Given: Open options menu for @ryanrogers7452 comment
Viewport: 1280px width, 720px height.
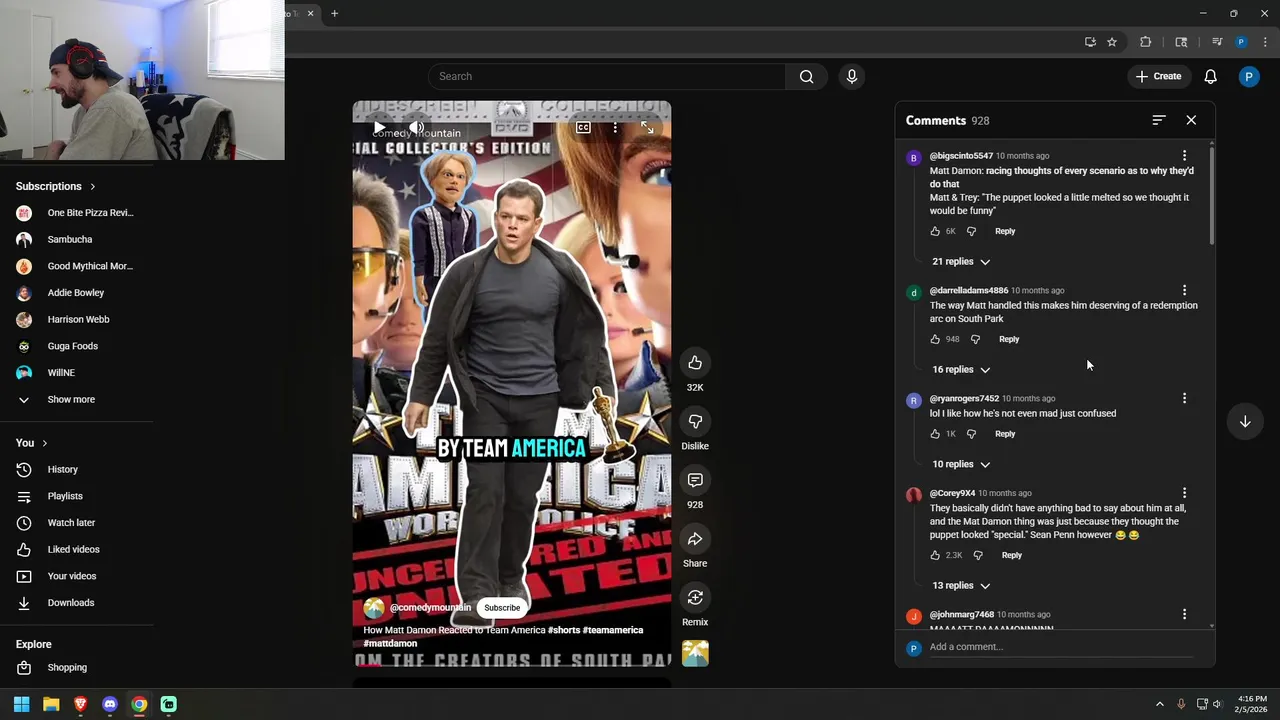Looking at the screenshot, I should [1184, 399].
